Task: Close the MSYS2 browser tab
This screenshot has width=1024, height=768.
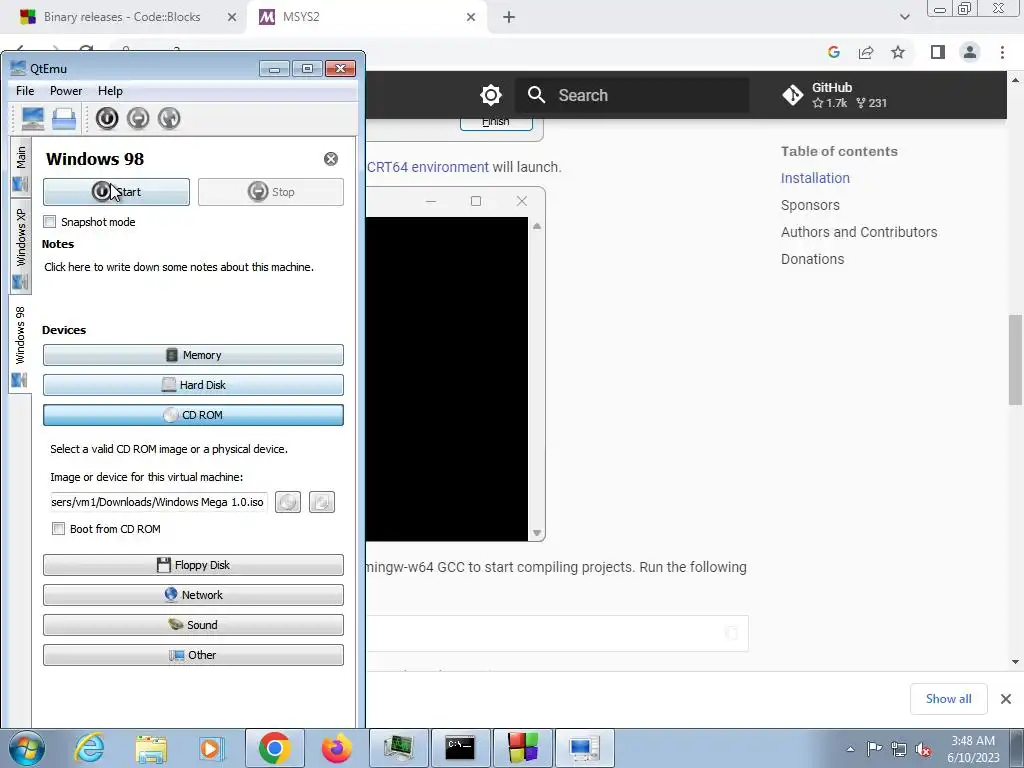Action: 471,17
